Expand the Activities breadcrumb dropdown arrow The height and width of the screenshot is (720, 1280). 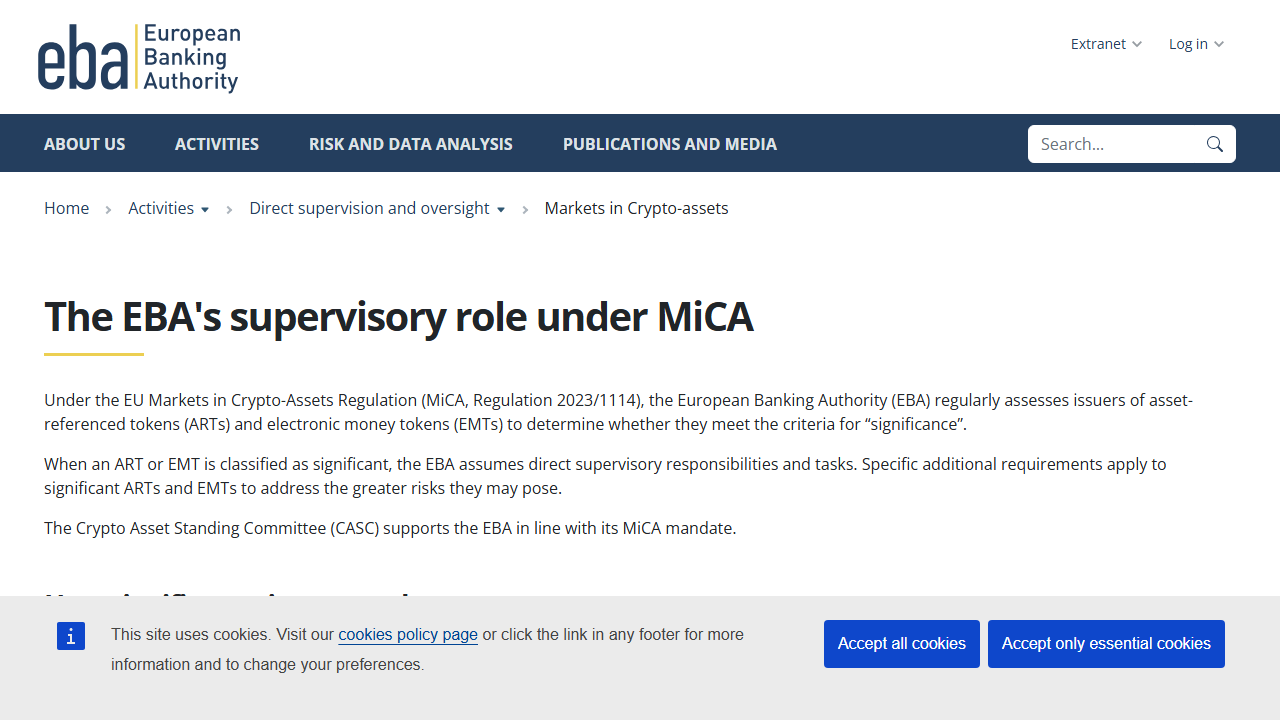205,209
